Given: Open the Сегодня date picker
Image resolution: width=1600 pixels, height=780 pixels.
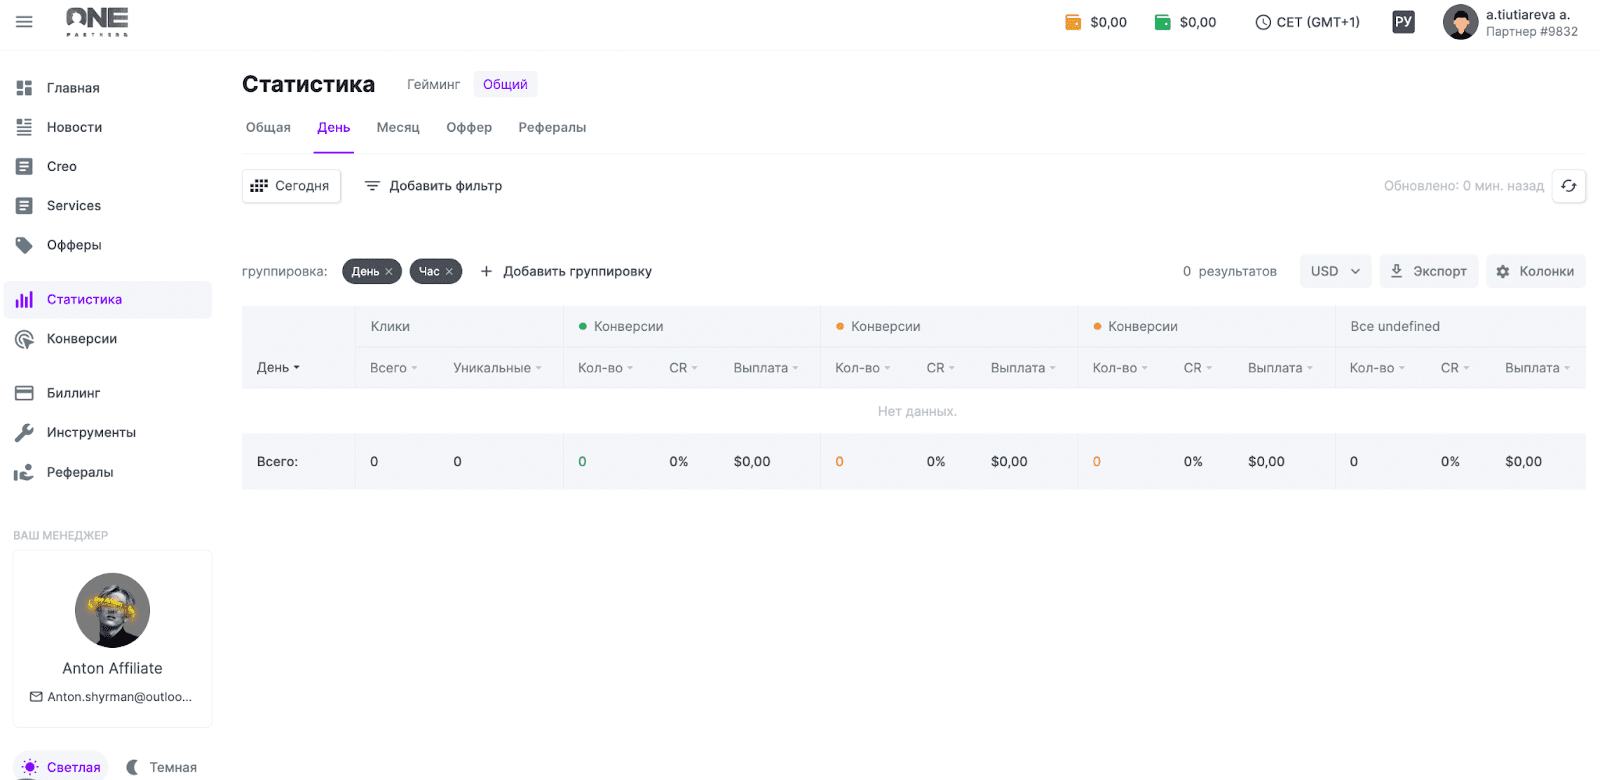Looking at the screenshot, I should (291, 186).
